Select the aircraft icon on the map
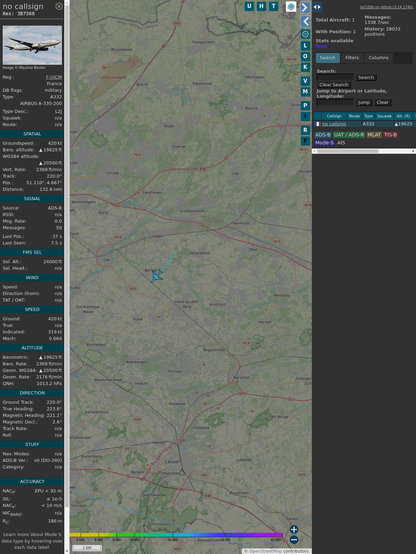The image size is (416, 554). 156,276
